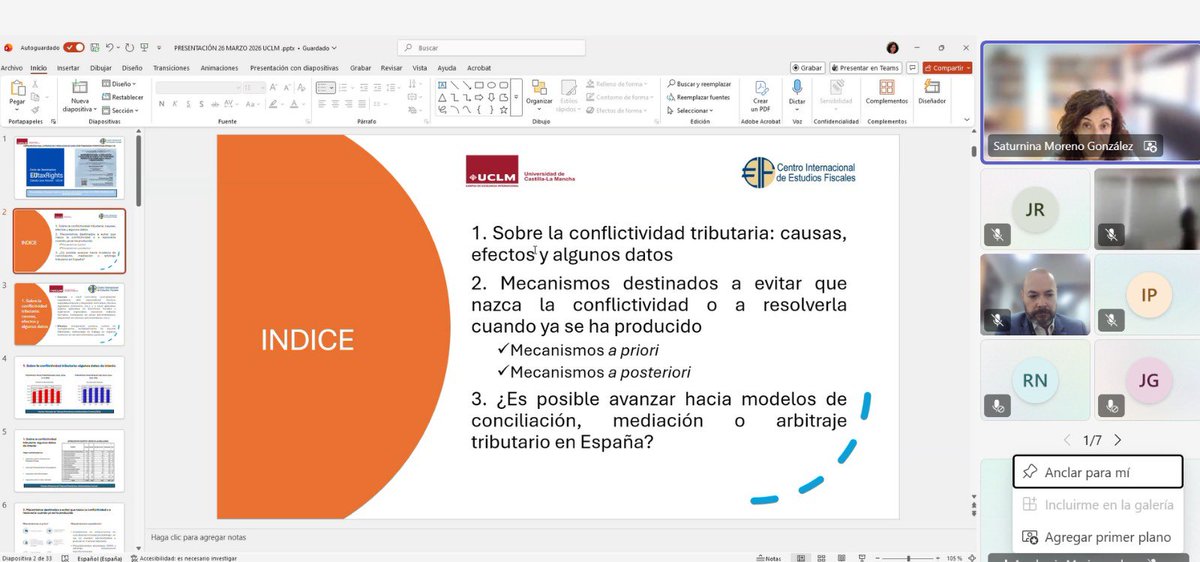Viewport: 1200px width, 562px height.
Task: Click the Save icon in quick access toolbar
Action: [x=95, y=47]
